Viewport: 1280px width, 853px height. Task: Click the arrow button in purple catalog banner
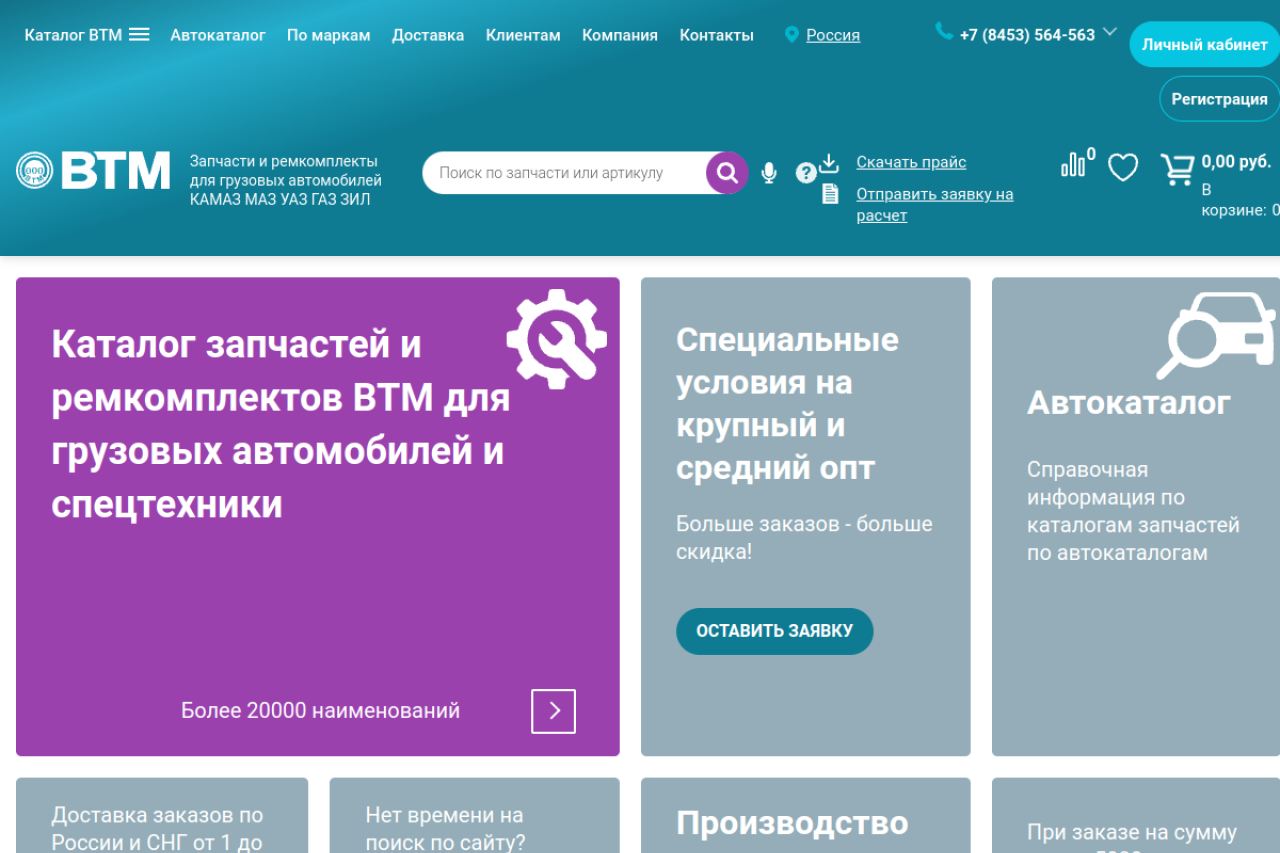coord(553,711)
